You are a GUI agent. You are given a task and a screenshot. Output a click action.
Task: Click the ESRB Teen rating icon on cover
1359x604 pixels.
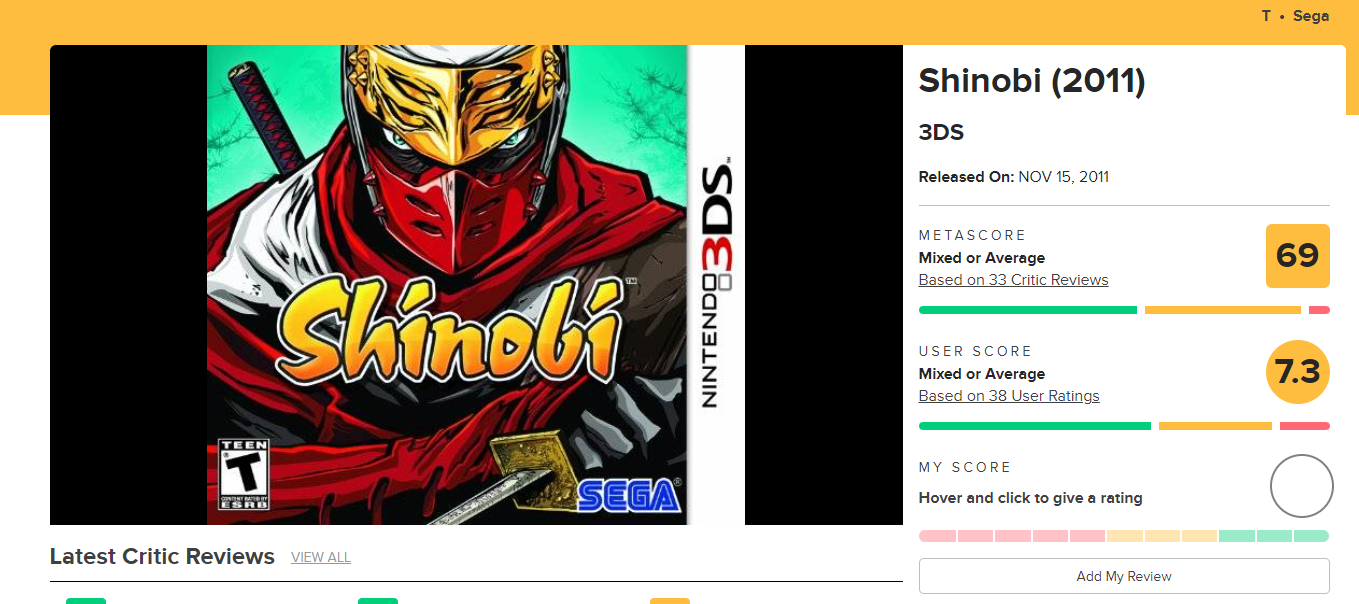click(244, 474)
